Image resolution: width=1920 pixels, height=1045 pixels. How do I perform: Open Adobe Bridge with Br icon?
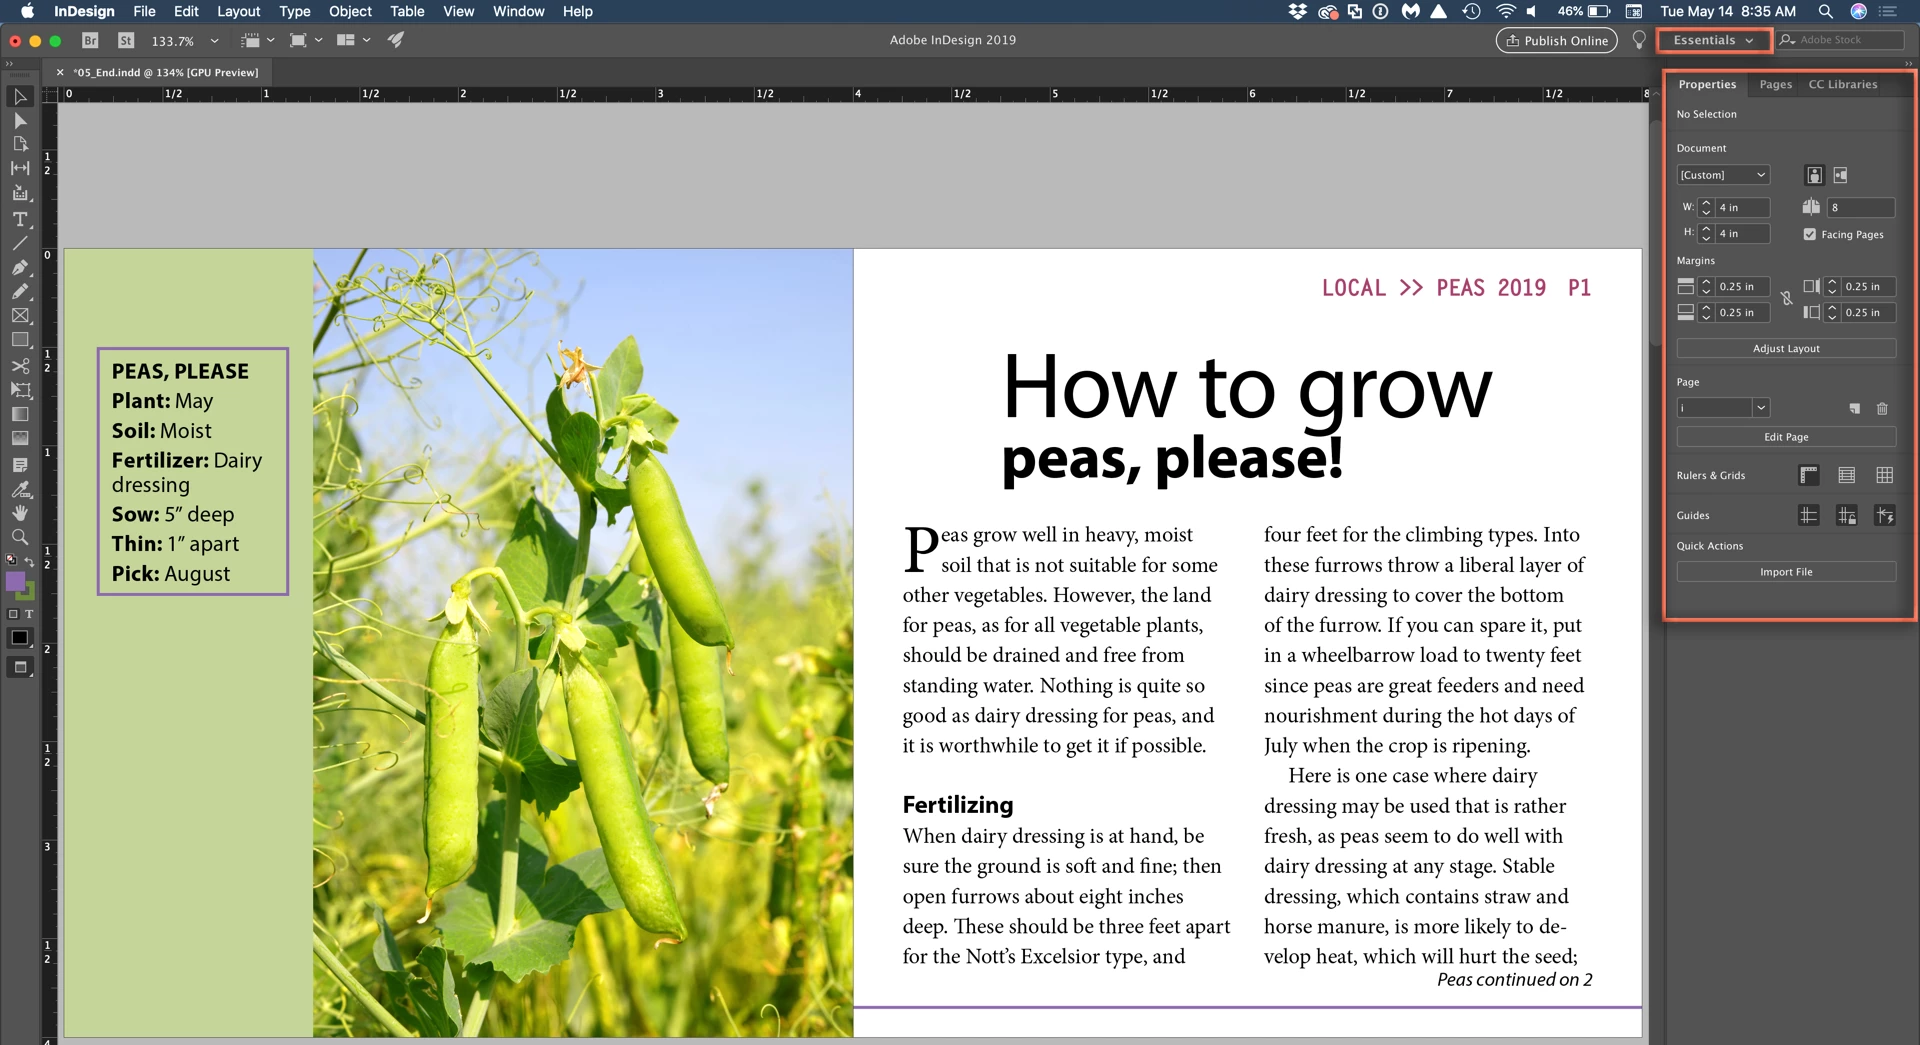click(90, 40)
